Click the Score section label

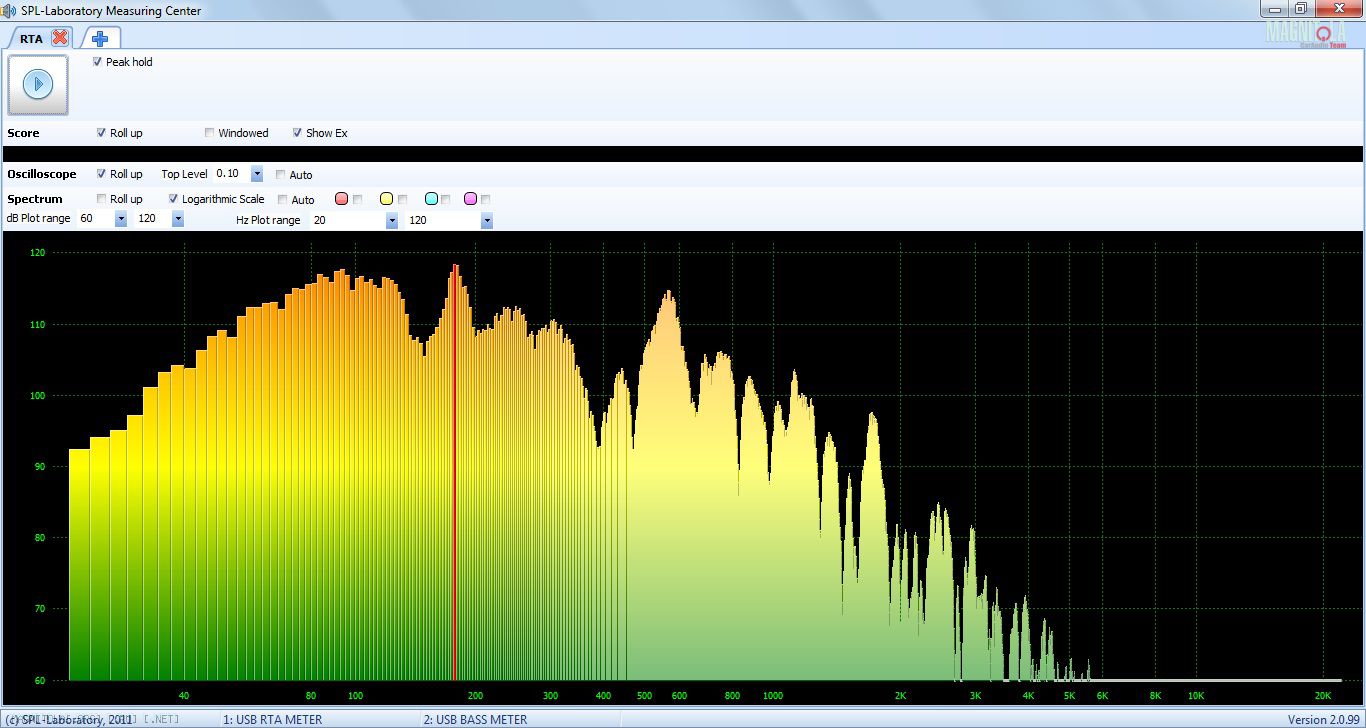click(x=24, y=133)
